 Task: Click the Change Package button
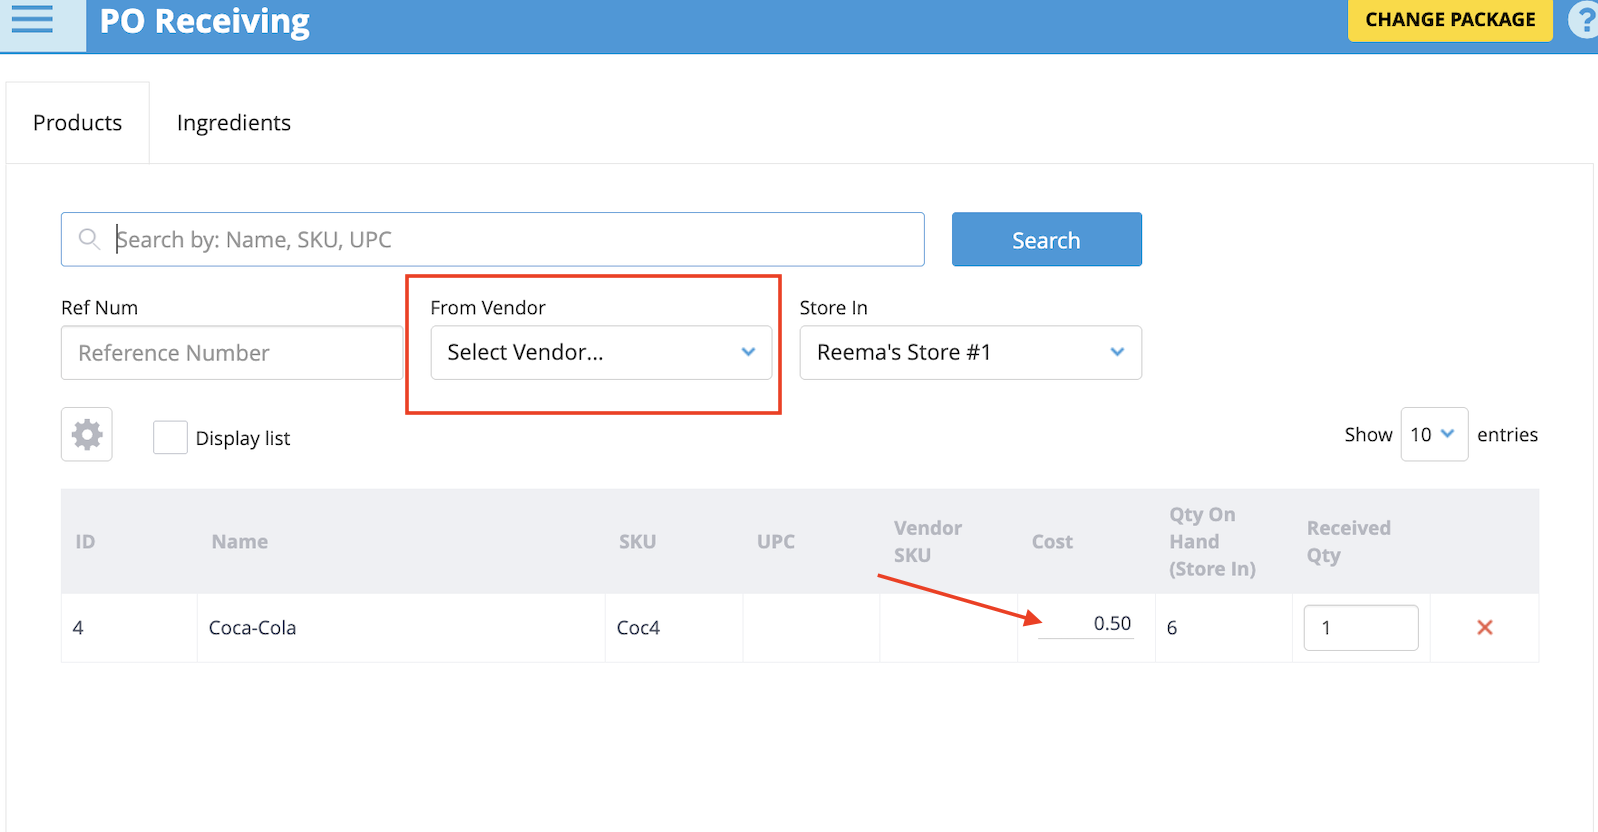[1449, 20]
